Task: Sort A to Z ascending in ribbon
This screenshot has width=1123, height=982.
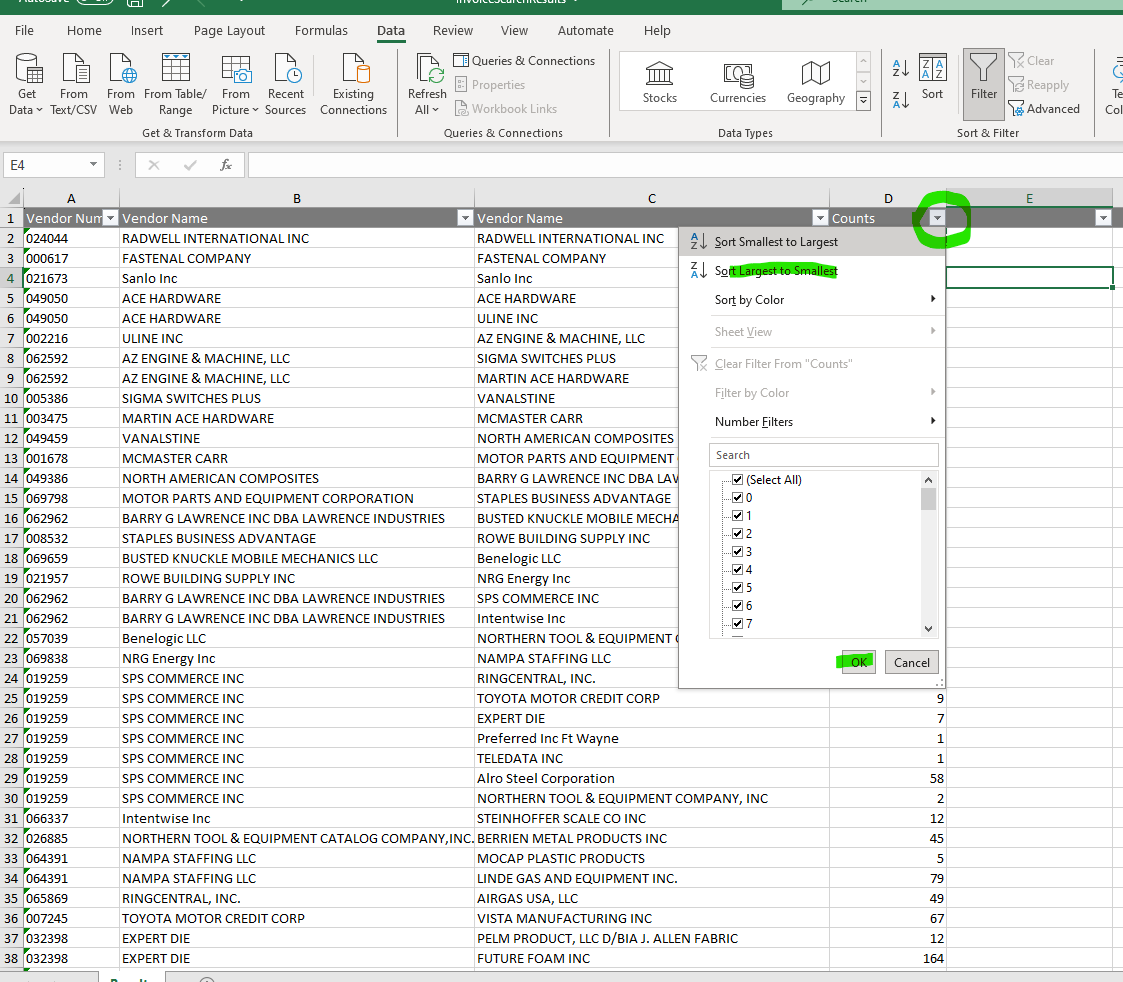Action: click(x=901, y=69)
